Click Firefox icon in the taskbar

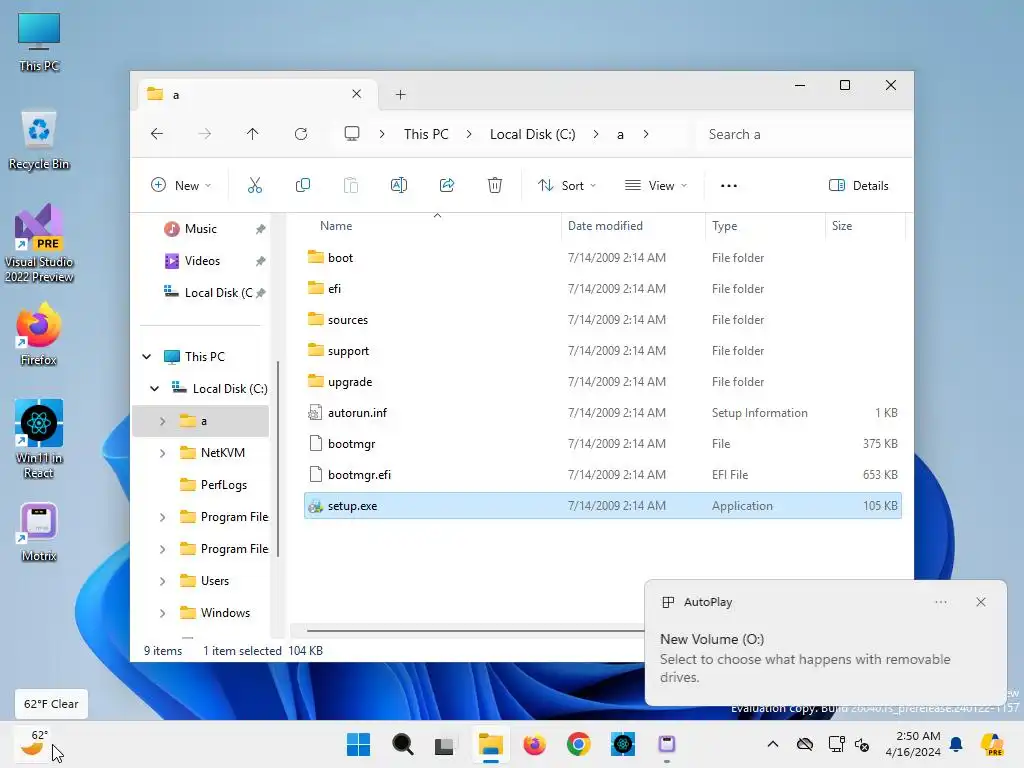534,744
